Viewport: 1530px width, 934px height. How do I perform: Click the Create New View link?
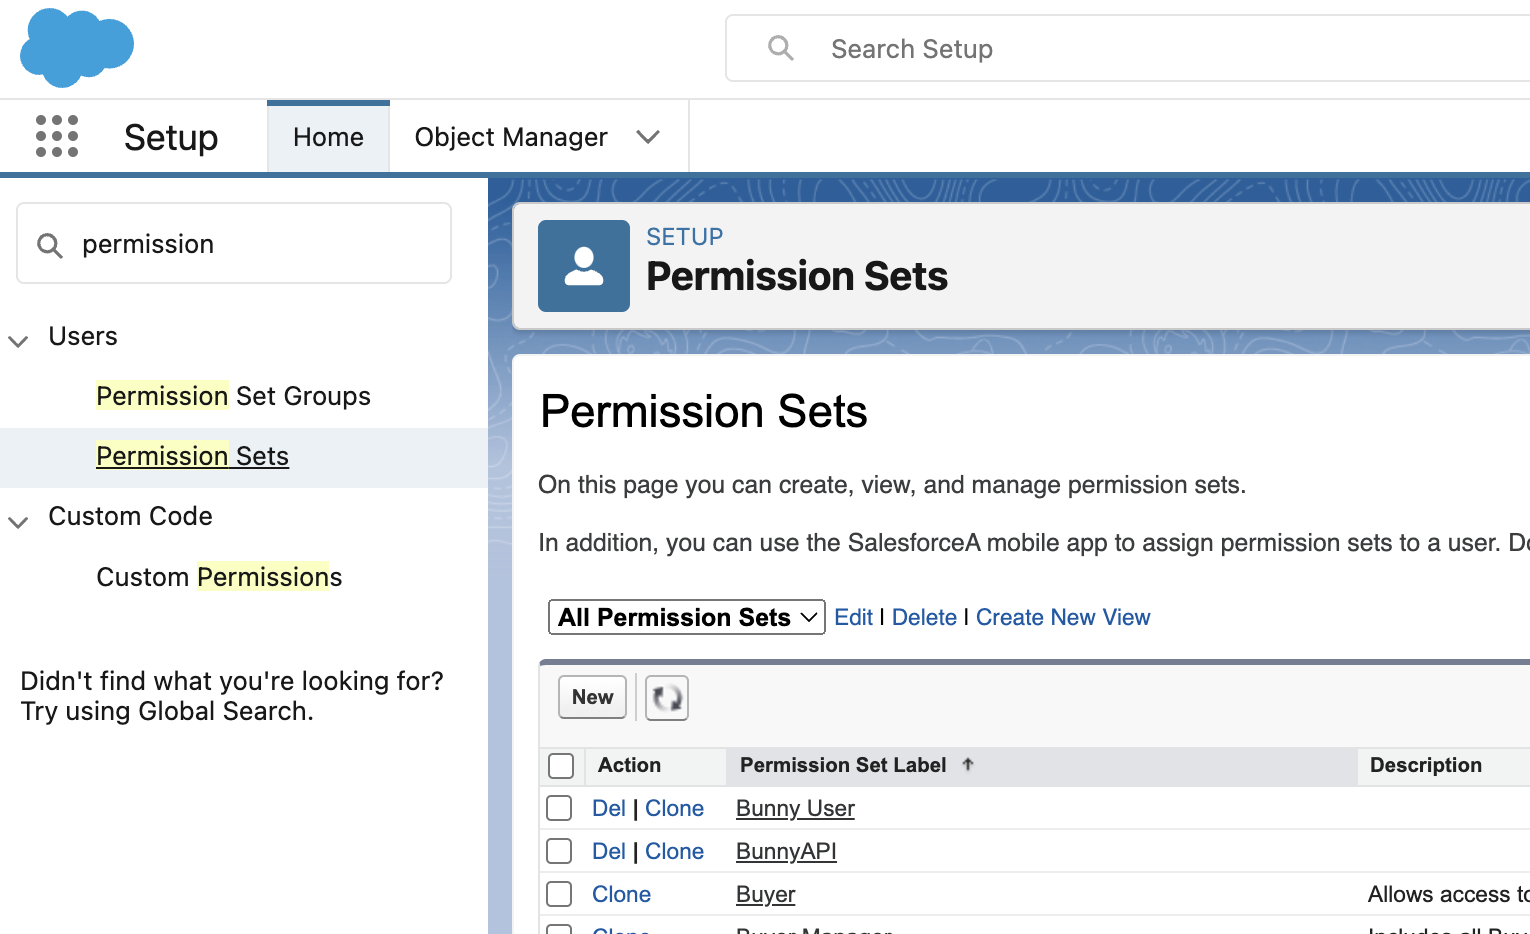[1063, 617]
